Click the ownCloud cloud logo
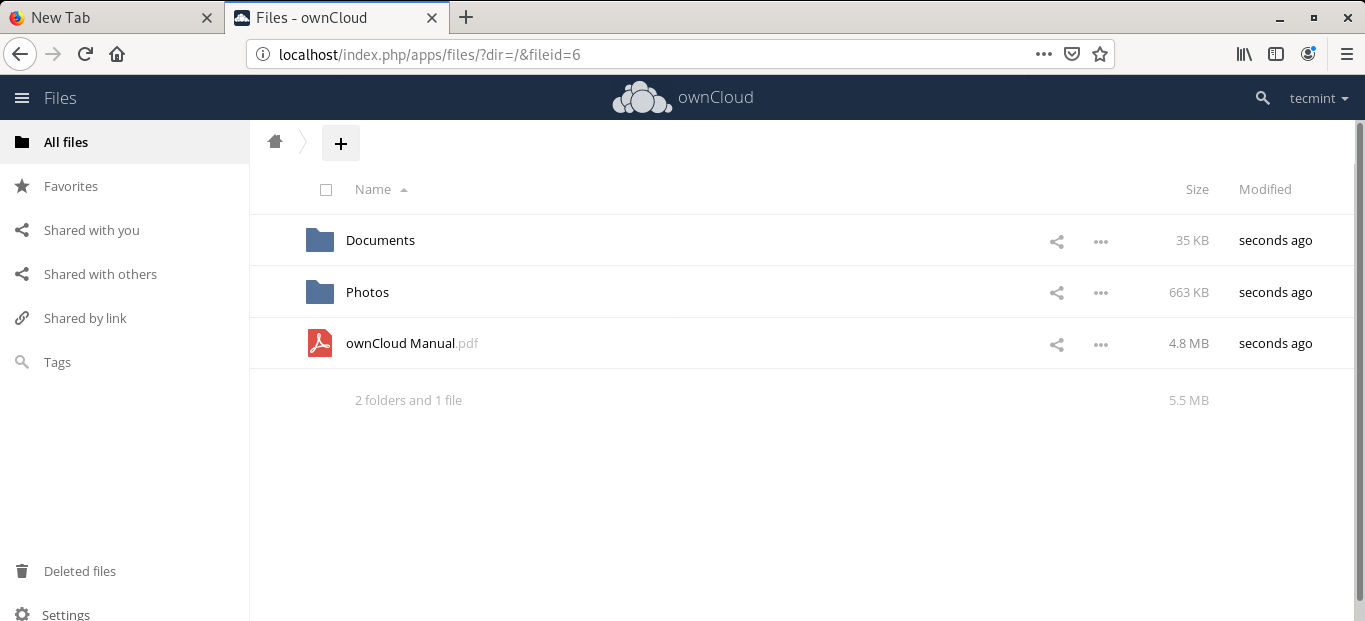 (x=642, y=97)
